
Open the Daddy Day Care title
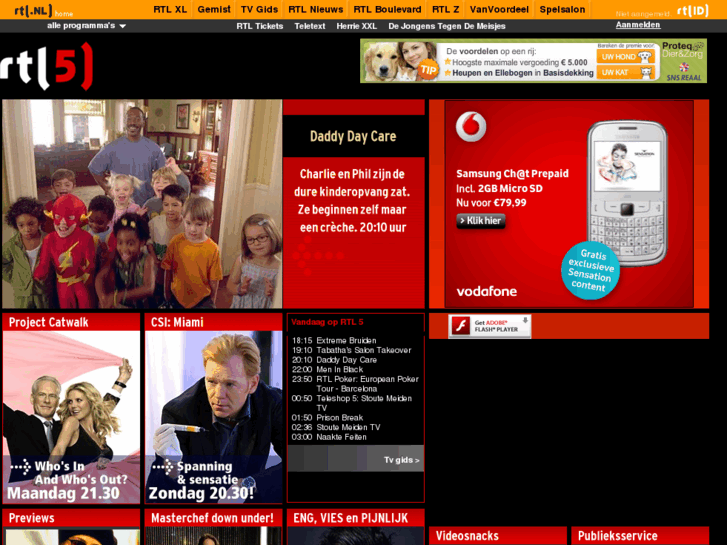point(353,136)
